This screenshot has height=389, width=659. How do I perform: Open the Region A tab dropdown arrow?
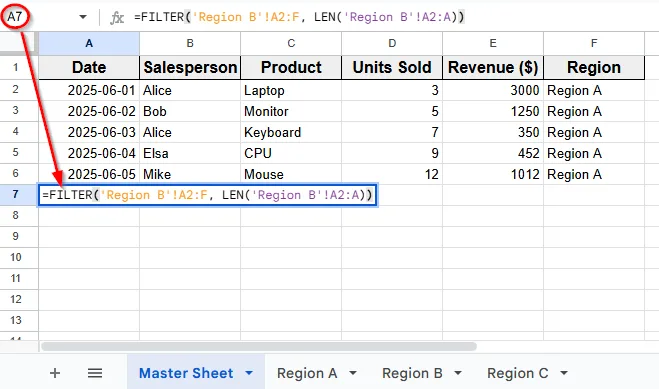tap(353, 373)
